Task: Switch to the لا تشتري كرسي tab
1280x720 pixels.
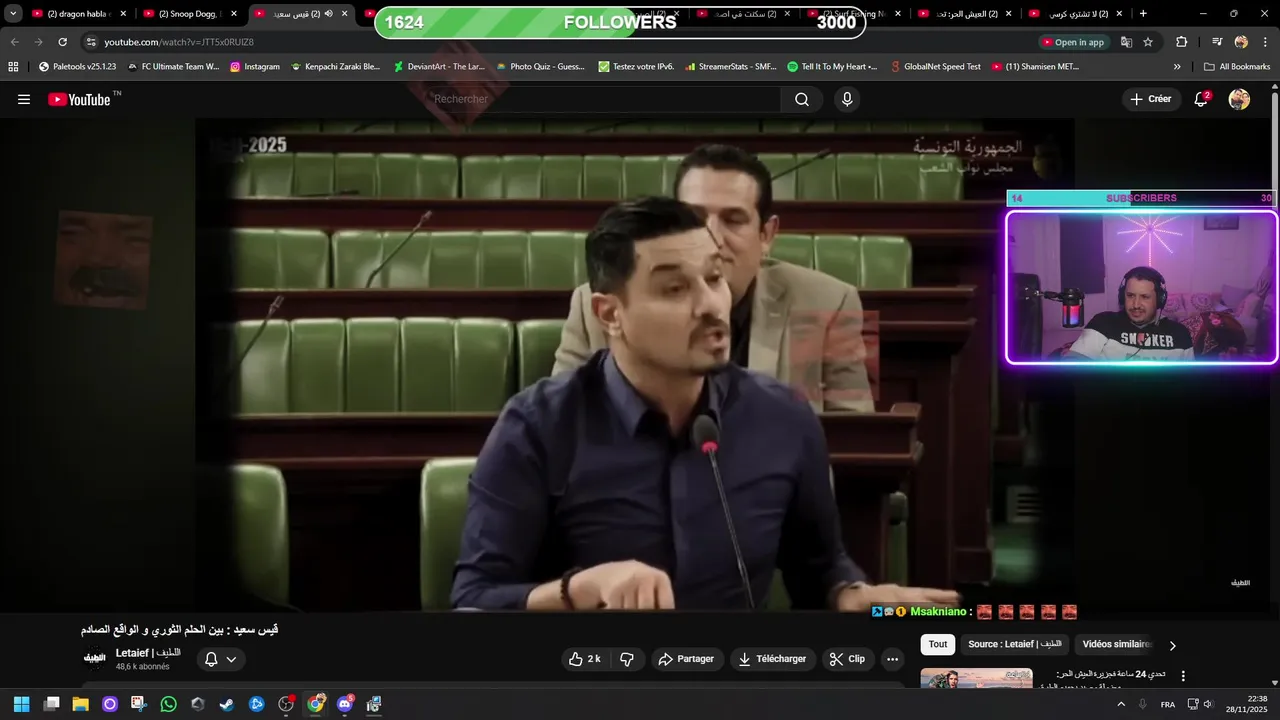Action: [x=1075, y=14]
